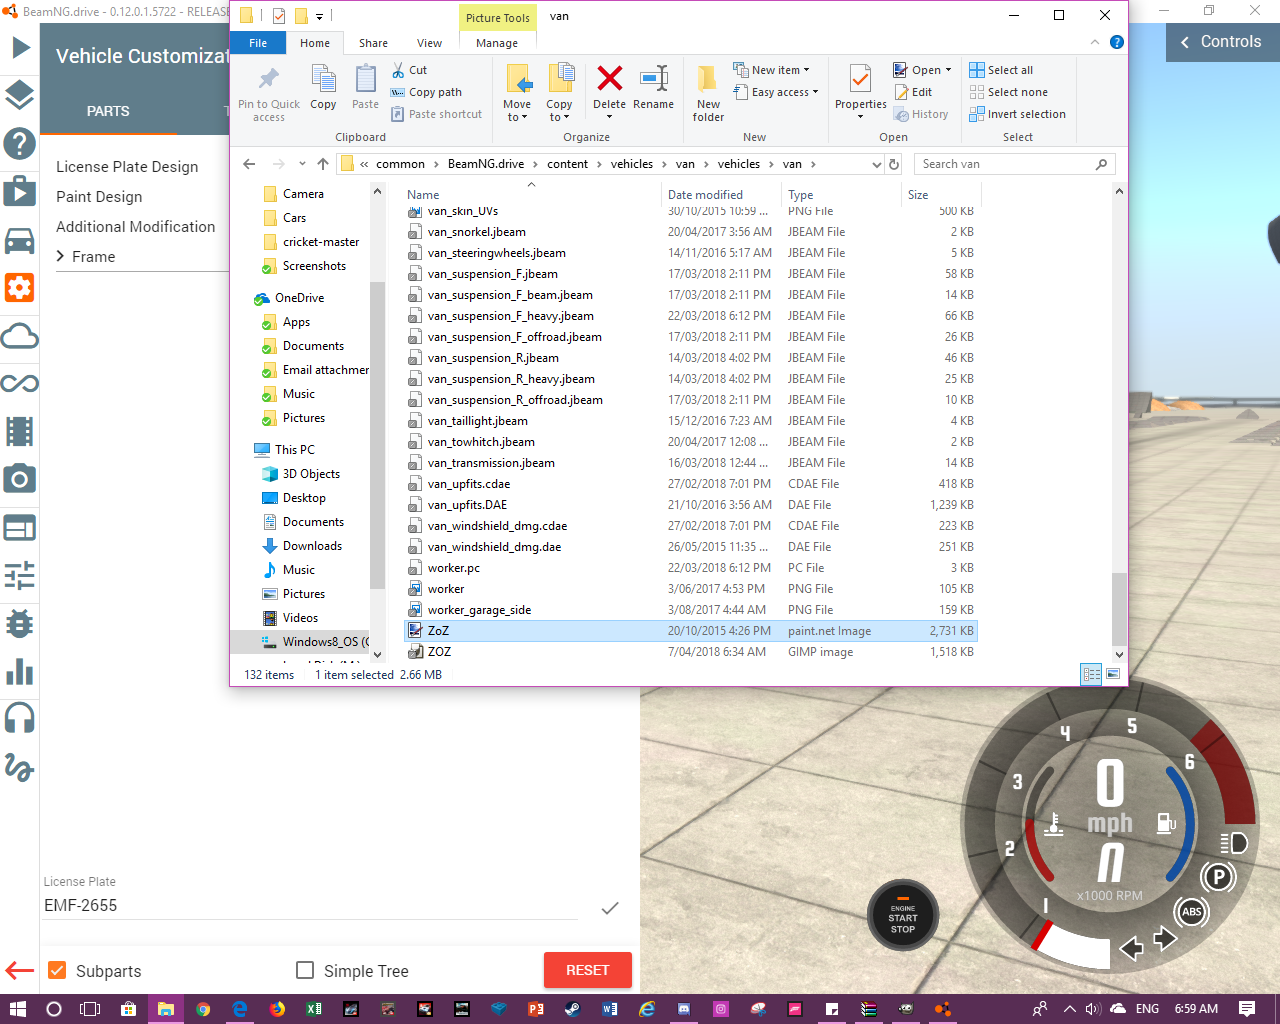
Task: Switch to the Share ribbon tab
Action: pyautogui.click(x=373, y=43)
